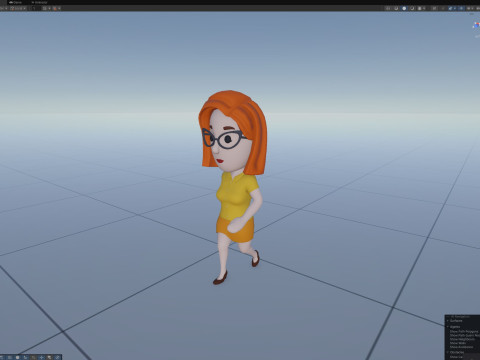
Task: Toggle Show Neighbours option
Action: click(462, 339)
